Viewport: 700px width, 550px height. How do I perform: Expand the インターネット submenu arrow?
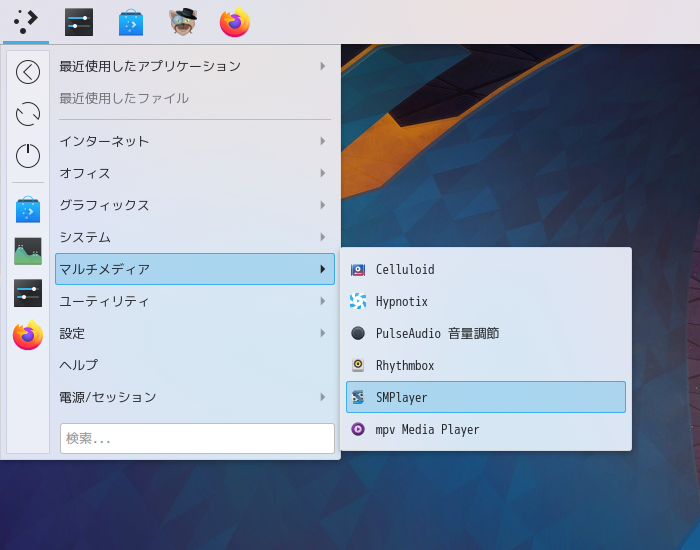322,141
